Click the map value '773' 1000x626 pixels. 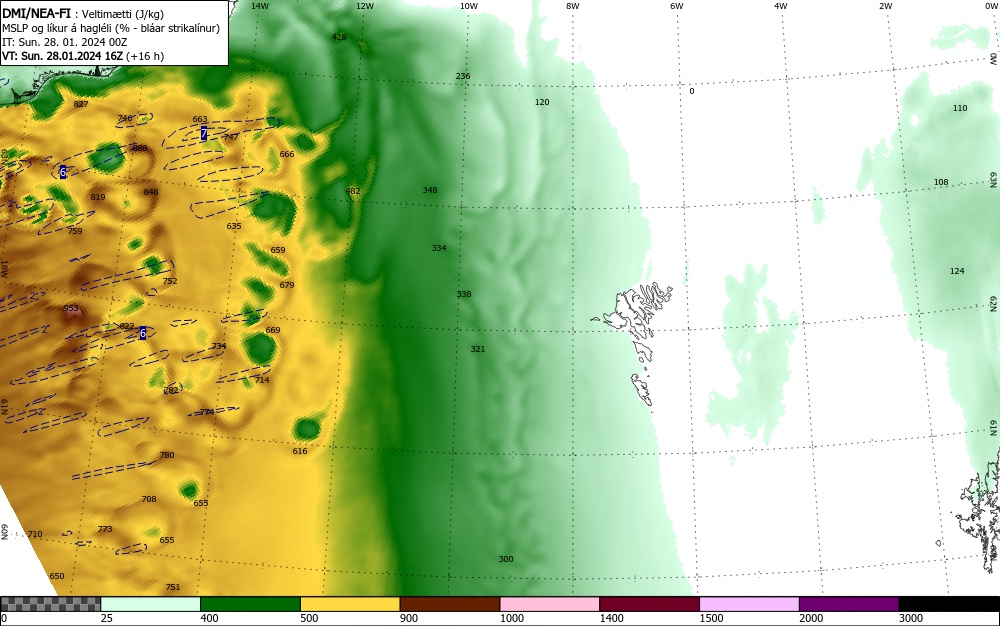pos(105,529)
